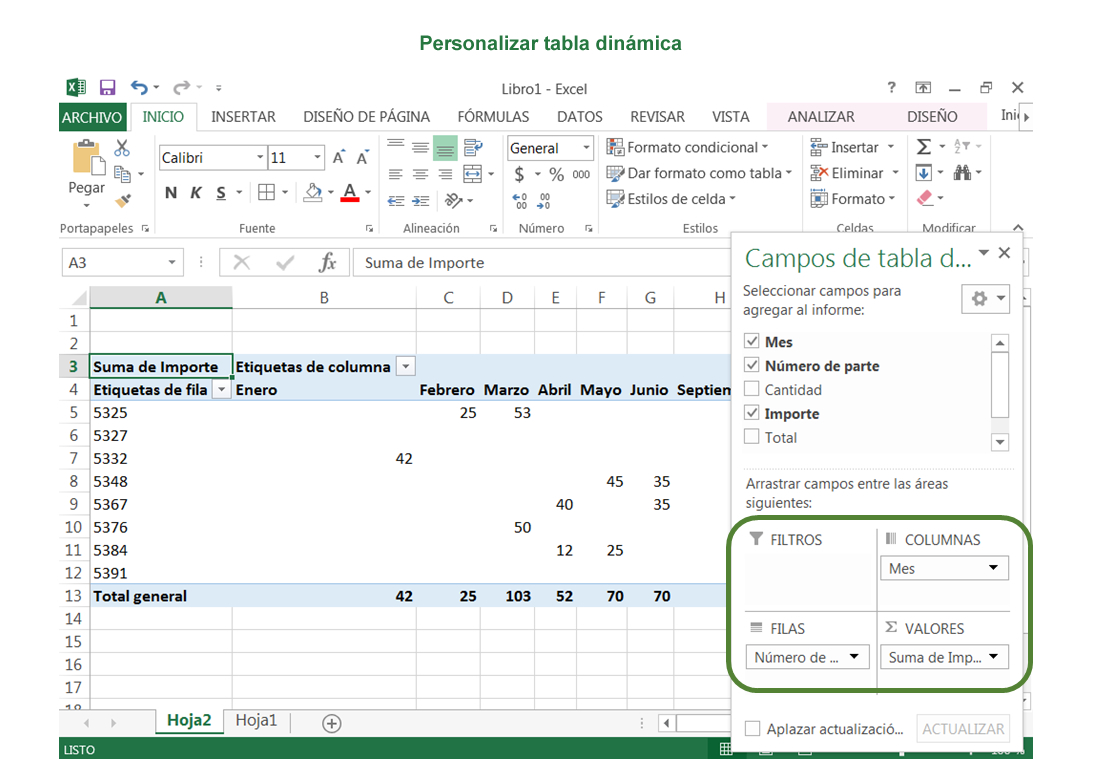
Task: Open the Calibri font name dropdown
Action: tap(260, 157)
